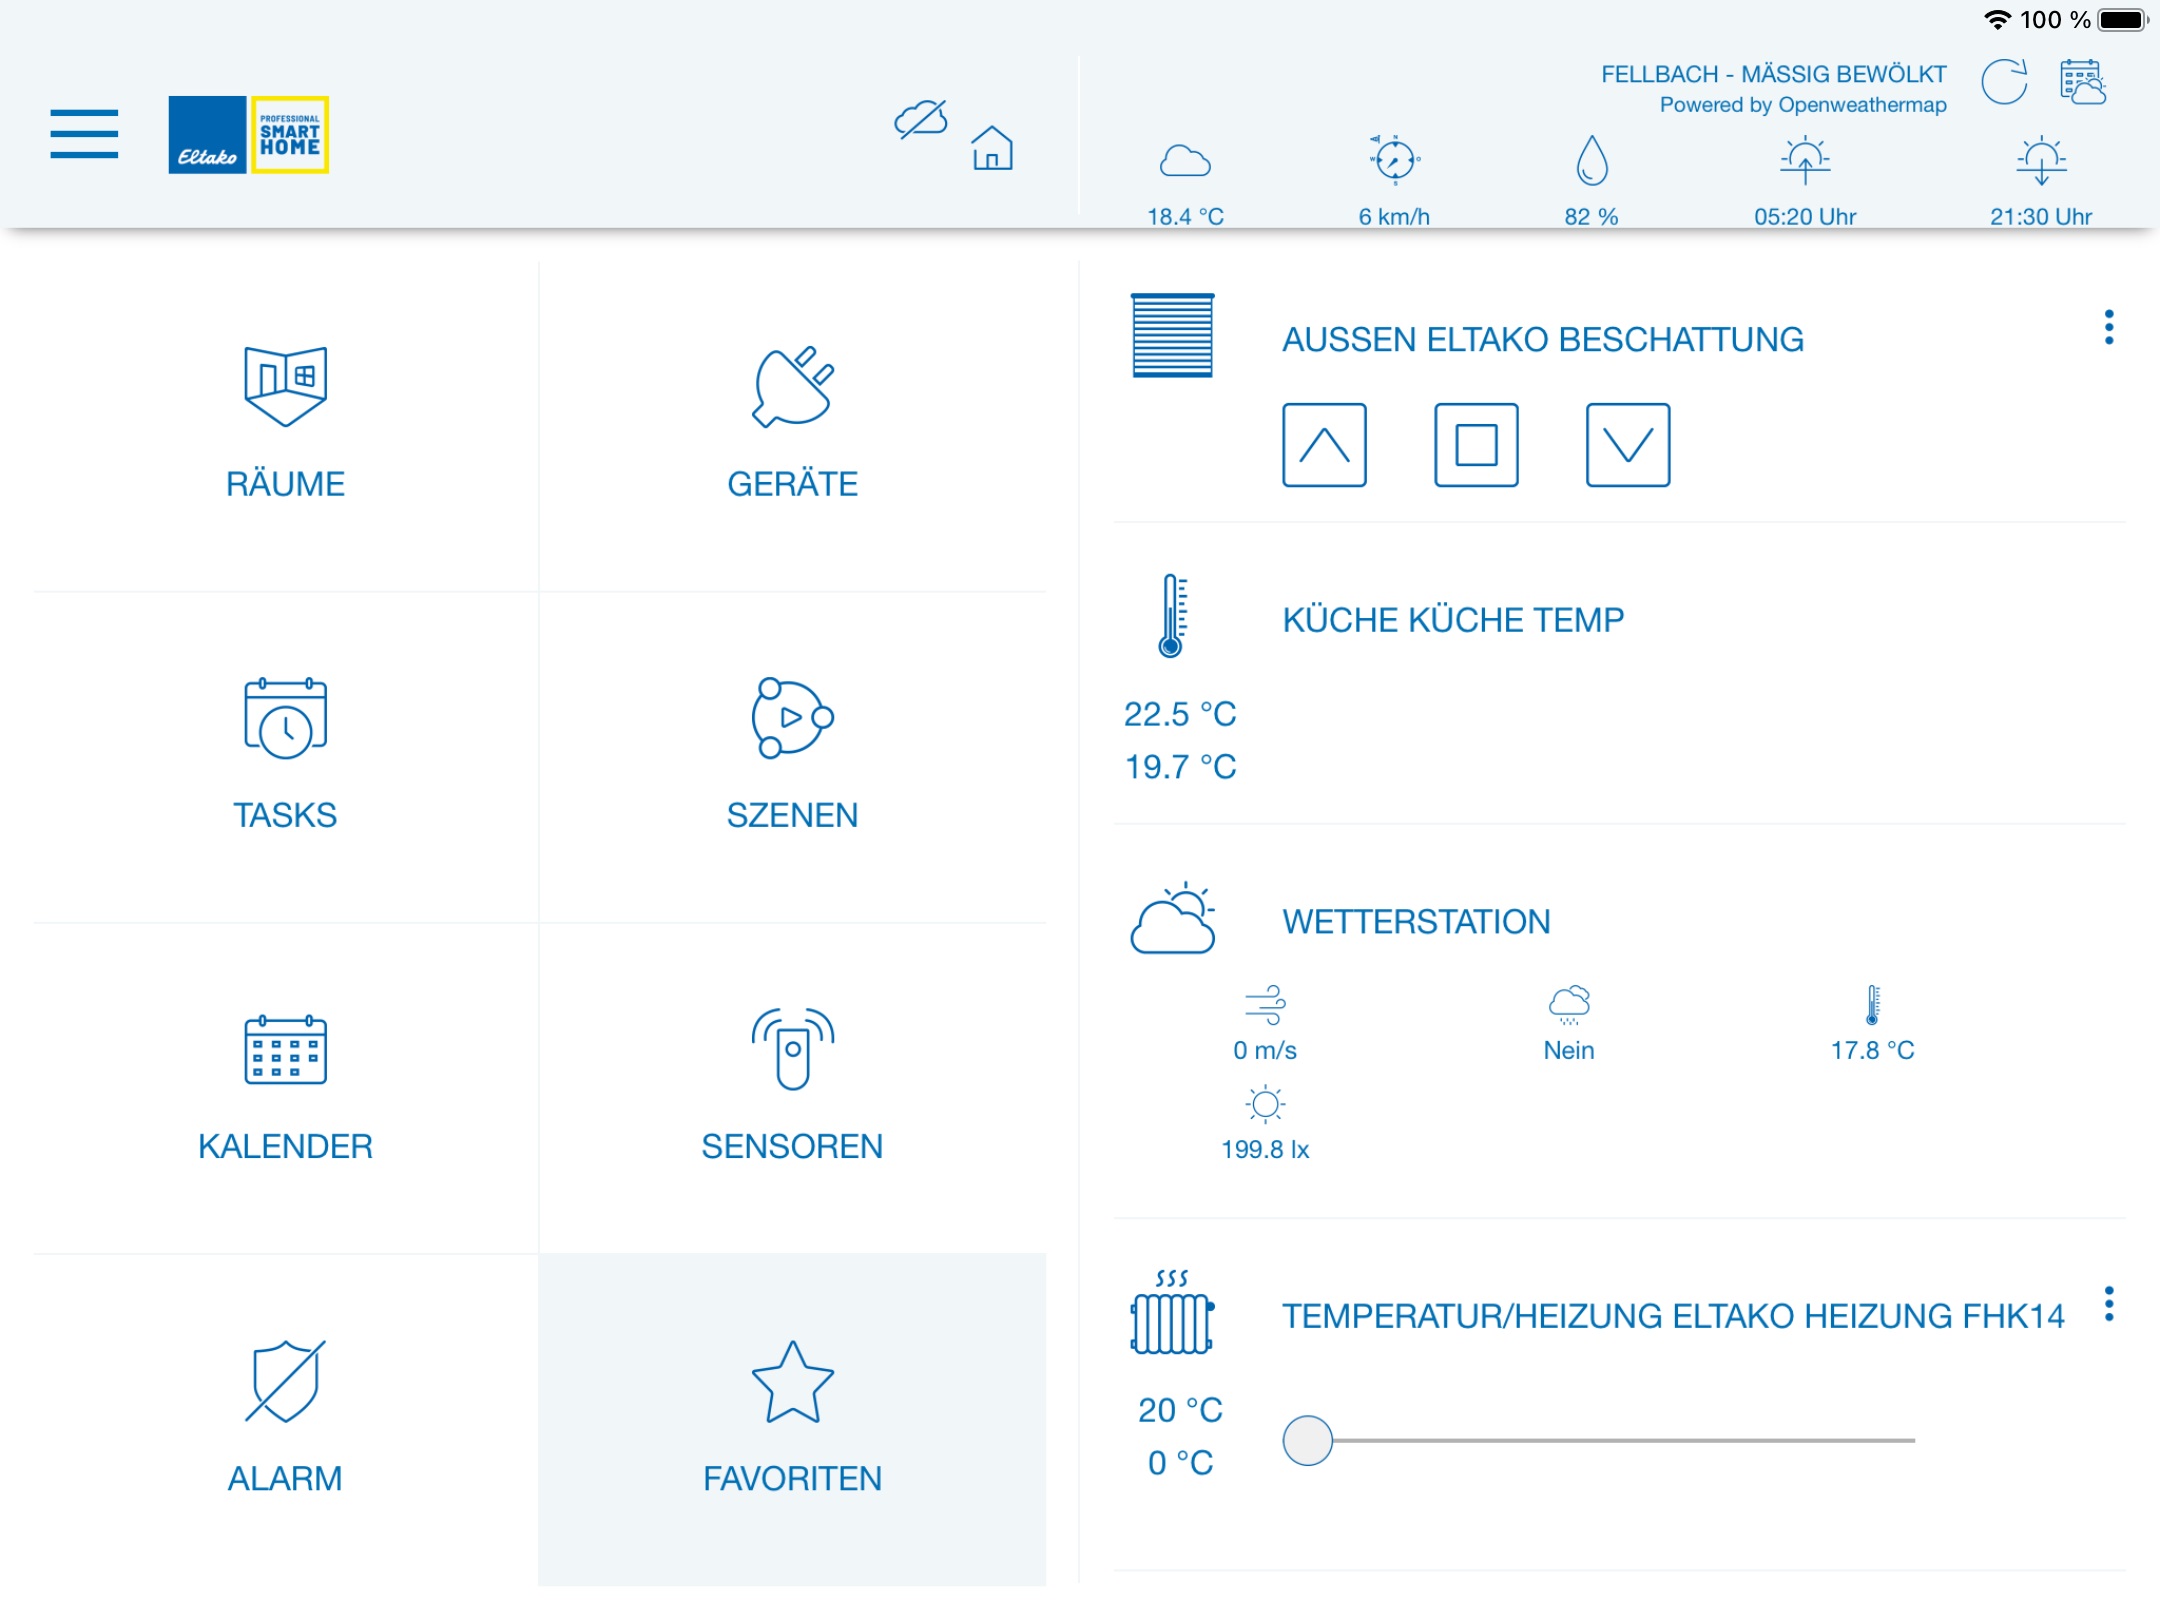Toggle the cloud connection off icon

click(x=920, y=119)
